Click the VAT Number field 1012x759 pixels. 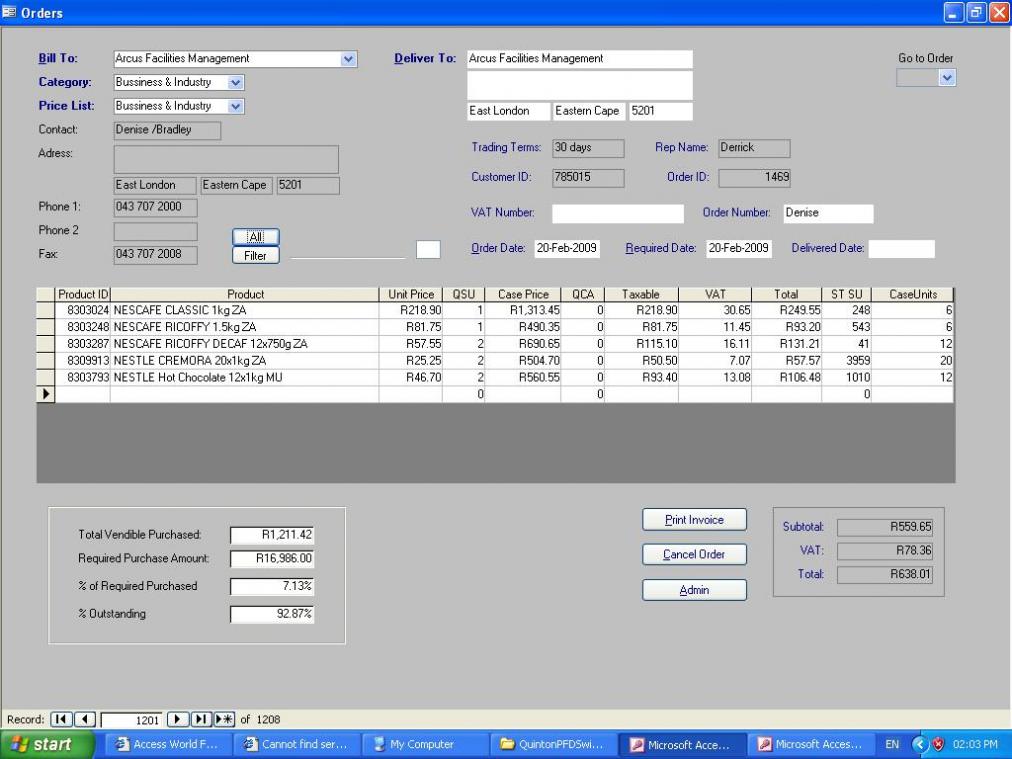[618, 214]
